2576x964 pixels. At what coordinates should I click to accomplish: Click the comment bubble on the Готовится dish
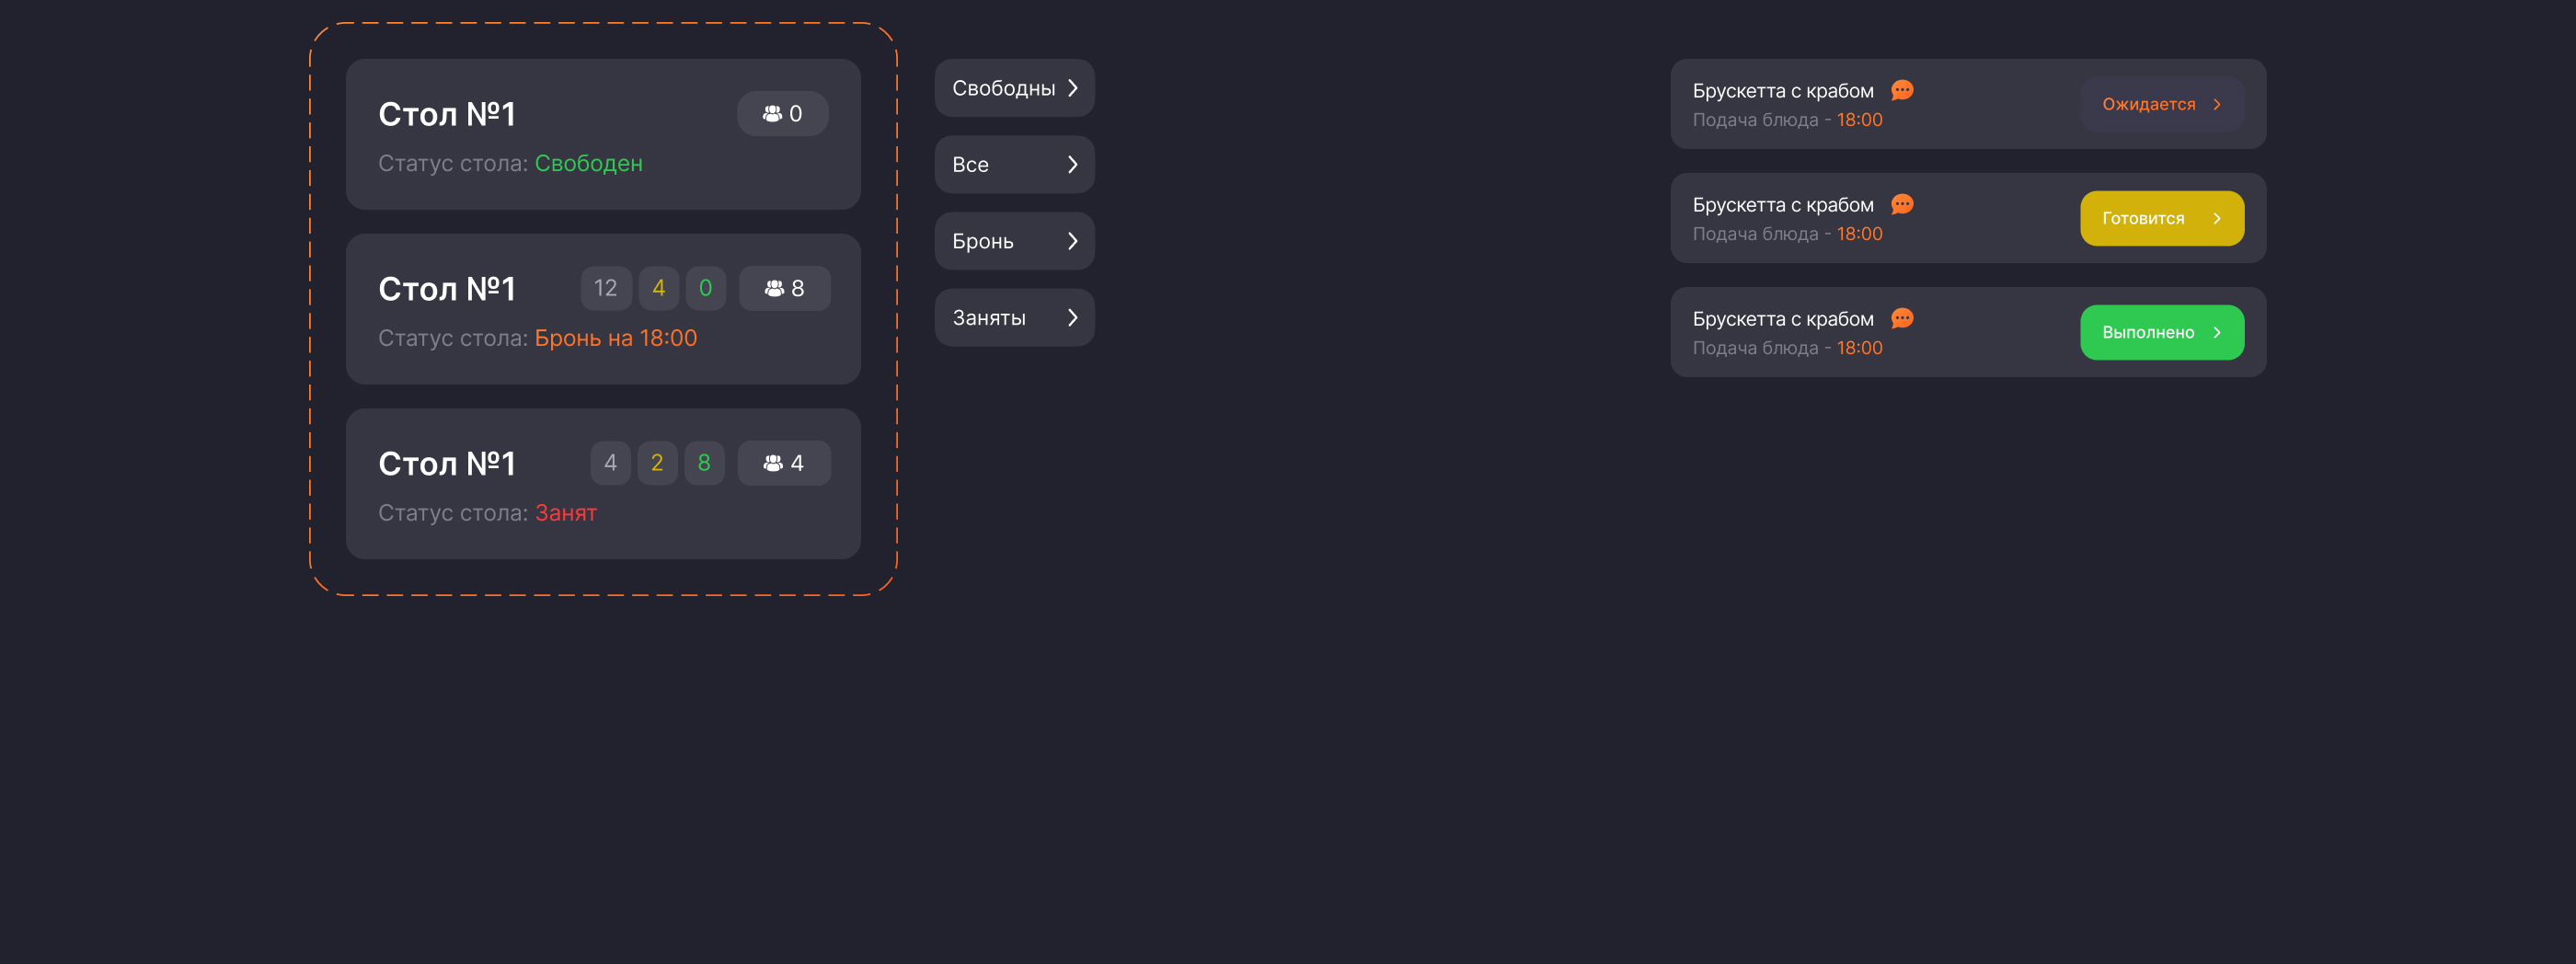pyautogui.click(x=1902, y=204)
